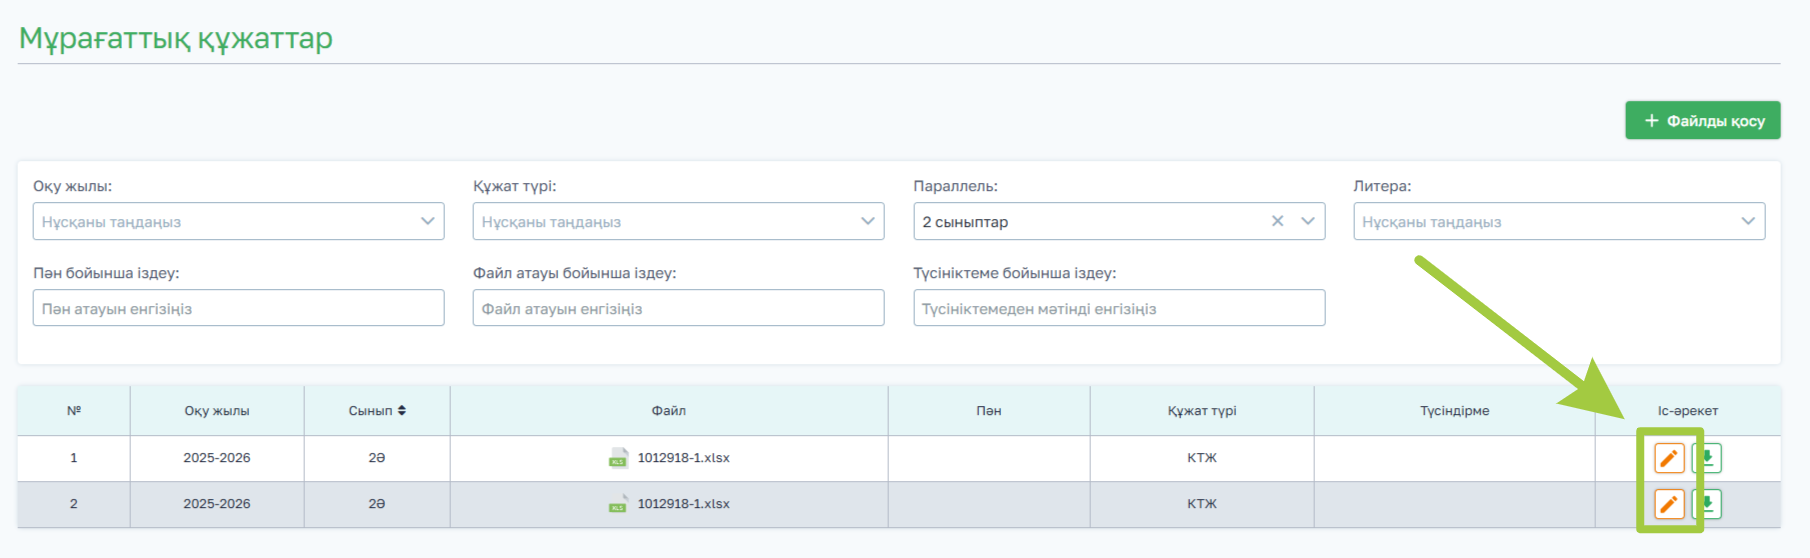Click the '№' column header
Viewport: 1810px width, 558px height.
[x=74, y=411]
